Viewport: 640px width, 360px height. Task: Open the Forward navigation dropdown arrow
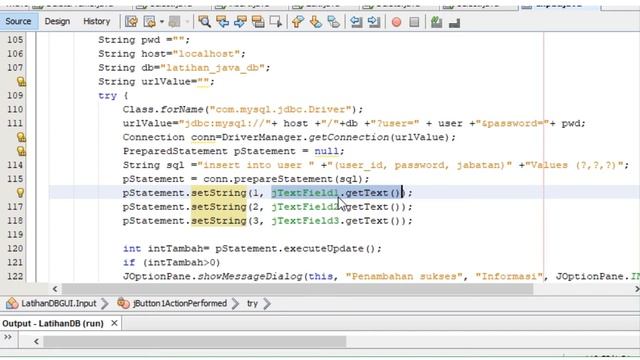[187, 22]
